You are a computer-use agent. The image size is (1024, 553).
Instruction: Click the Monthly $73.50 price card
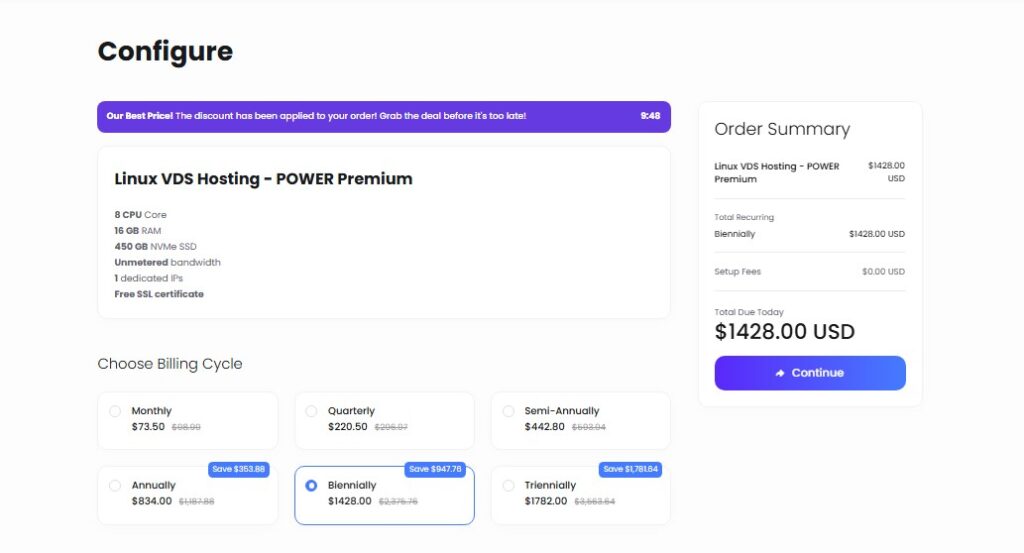point(187,420)
